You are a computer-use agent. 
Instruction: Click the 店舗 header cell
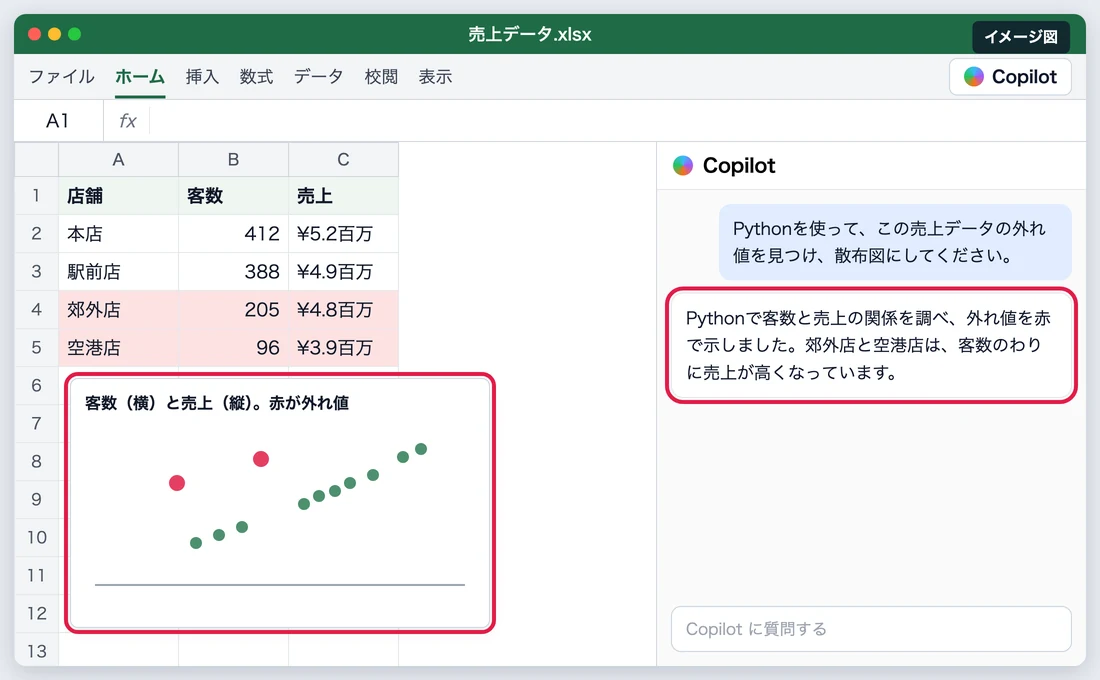pos(119,195)
